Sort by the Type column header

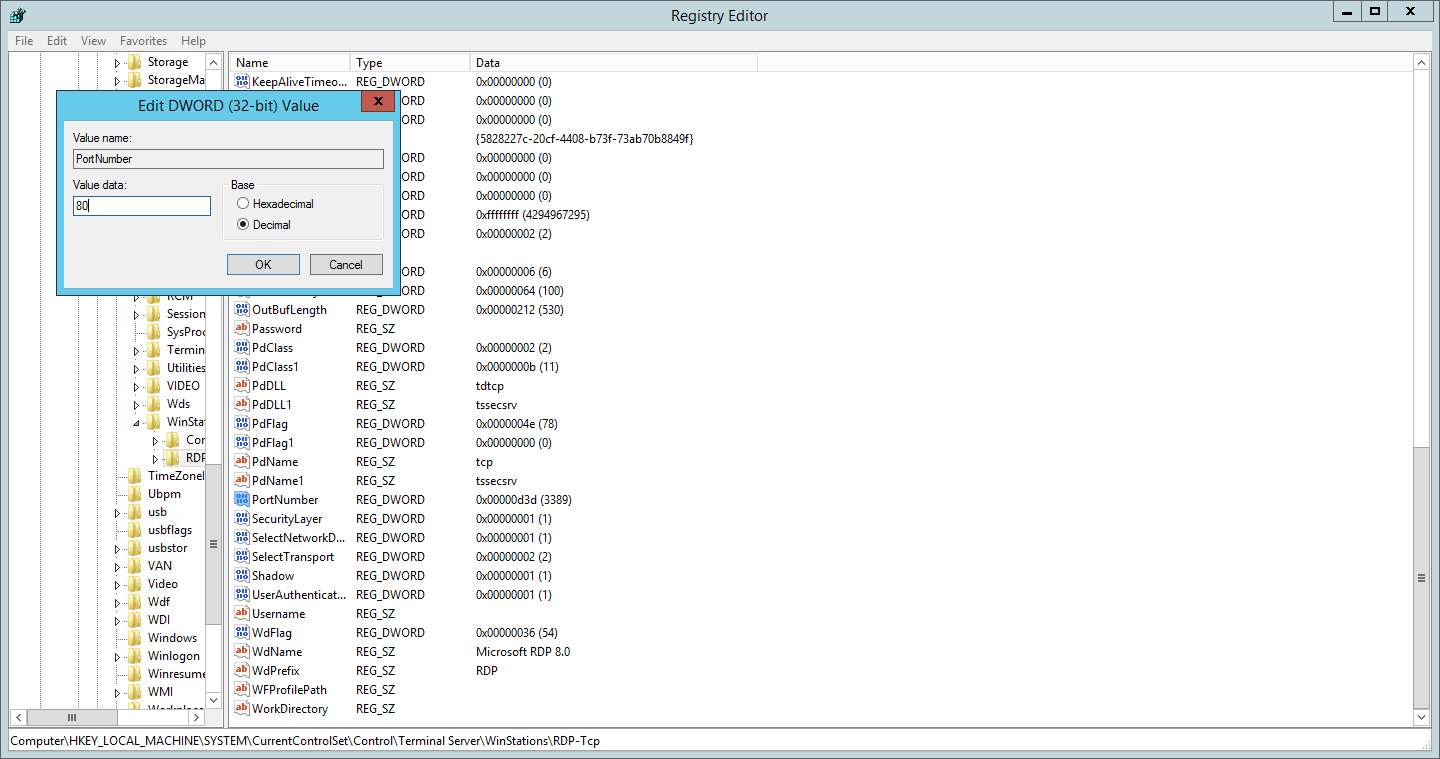click(x=410, y=63)
